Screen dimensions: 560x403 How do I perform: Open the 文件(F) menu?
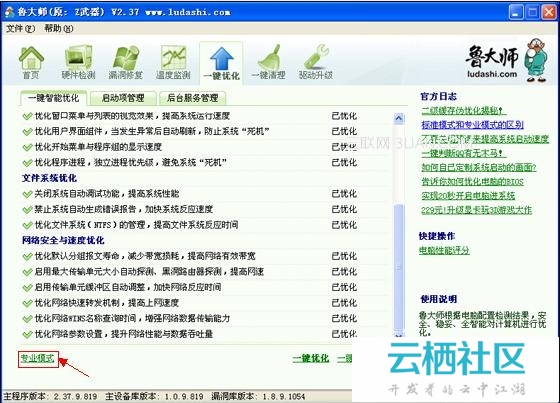coord(20,28)
